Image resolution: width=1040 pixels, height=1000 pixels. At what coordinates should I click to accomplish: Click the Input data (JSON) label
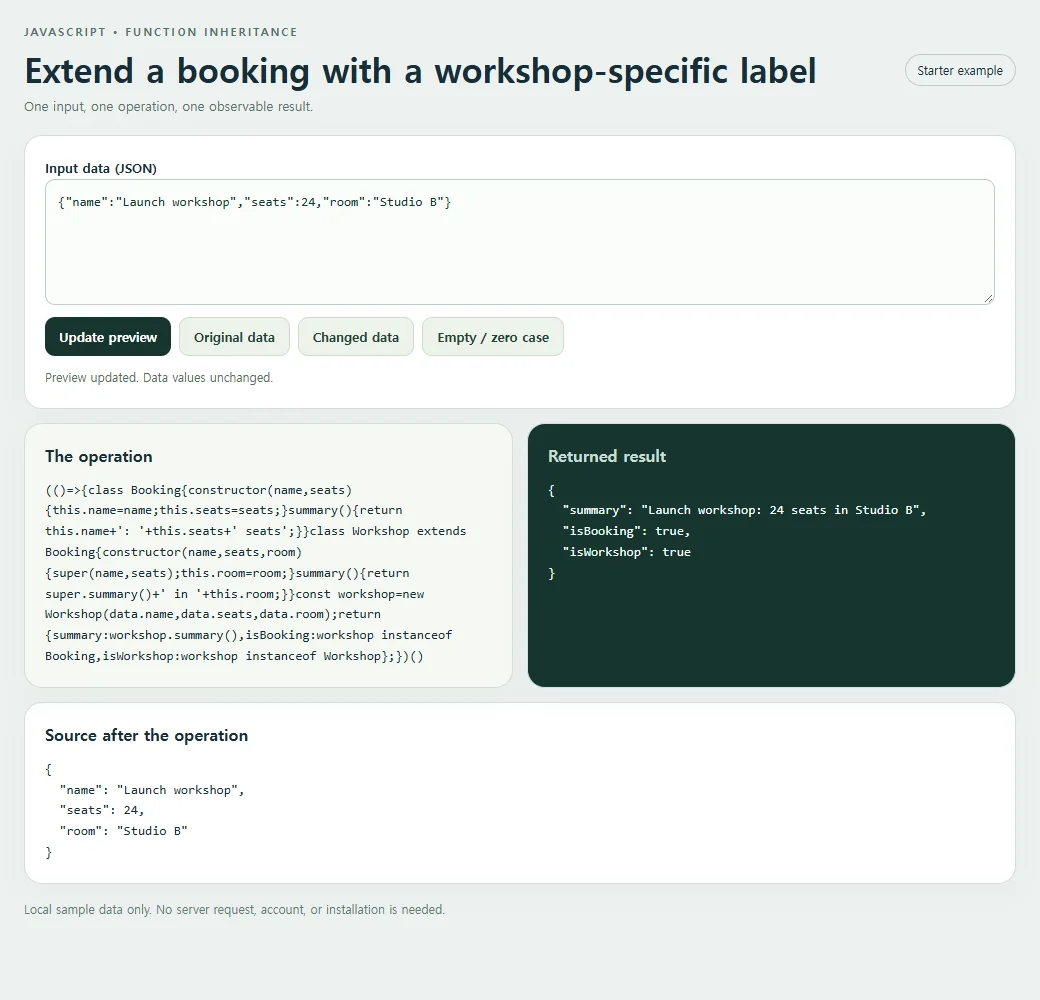point(101,168)
